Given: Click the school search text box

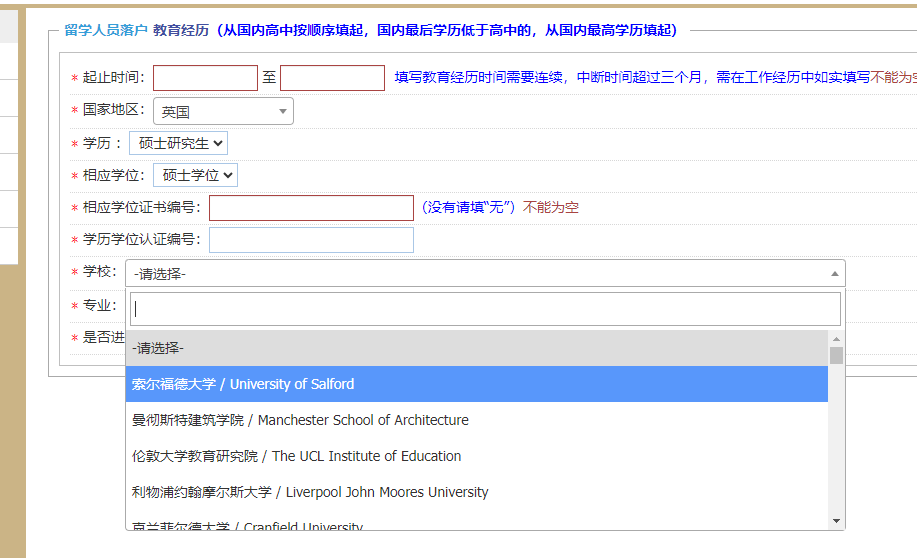Looking at the screenshot, I should click(485, 309).
